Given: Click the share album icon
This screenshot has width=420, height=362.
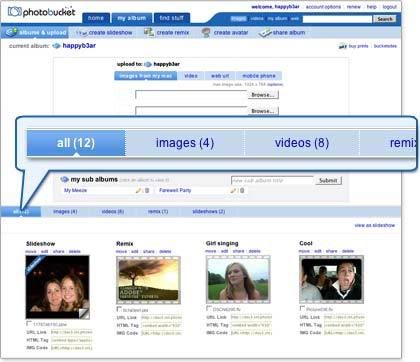Looking at the screenshot, I should (265, 33).
